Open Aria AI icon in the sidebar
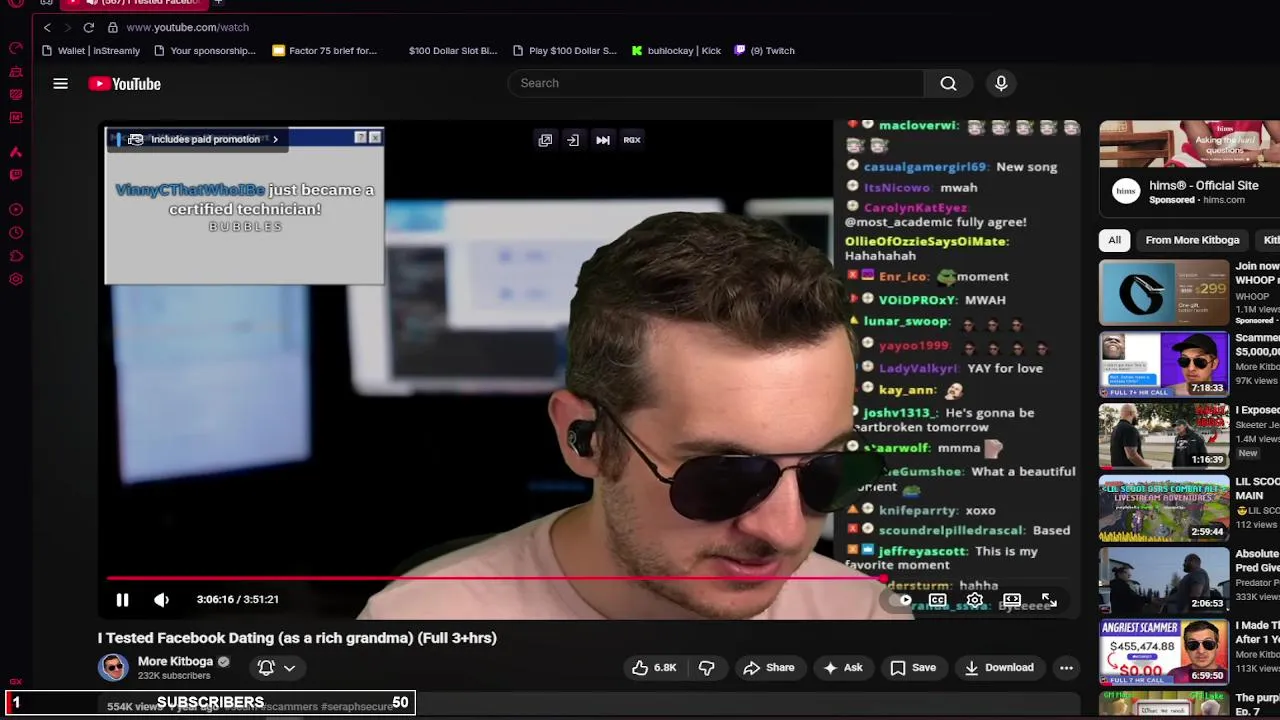Screen dimensions: 1280x720 coord(16,152)
